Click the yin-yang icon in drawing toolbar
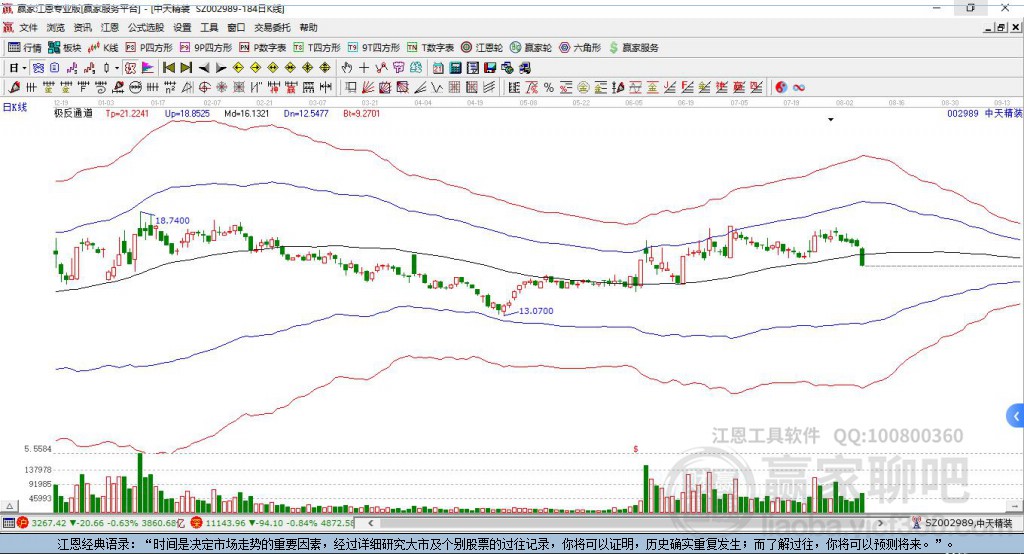Image resolution: width=1024 pixels, height=554 pixels. 781,88
